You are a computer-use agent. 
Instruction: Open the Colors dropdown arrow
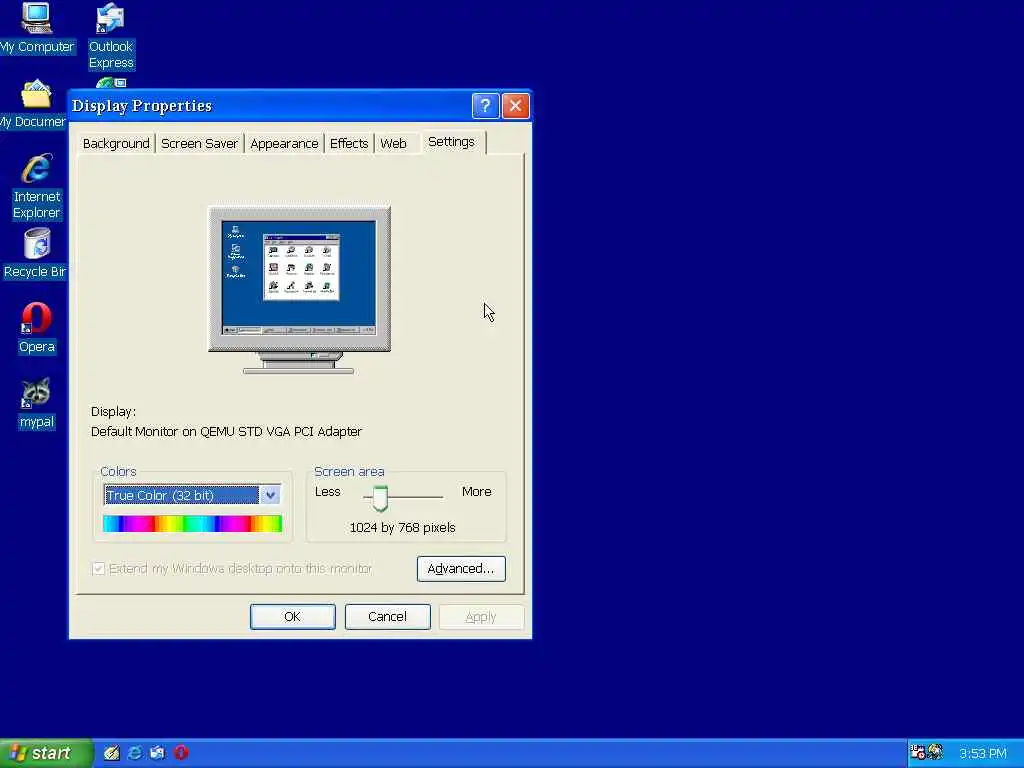(270, 495)
